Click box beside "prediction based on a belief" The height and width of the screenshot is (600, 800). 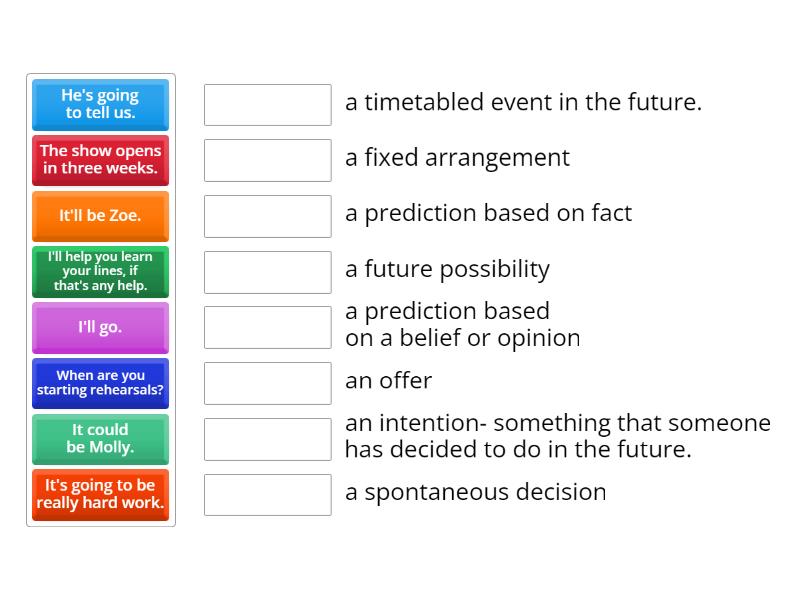click(x=267, y=327)
